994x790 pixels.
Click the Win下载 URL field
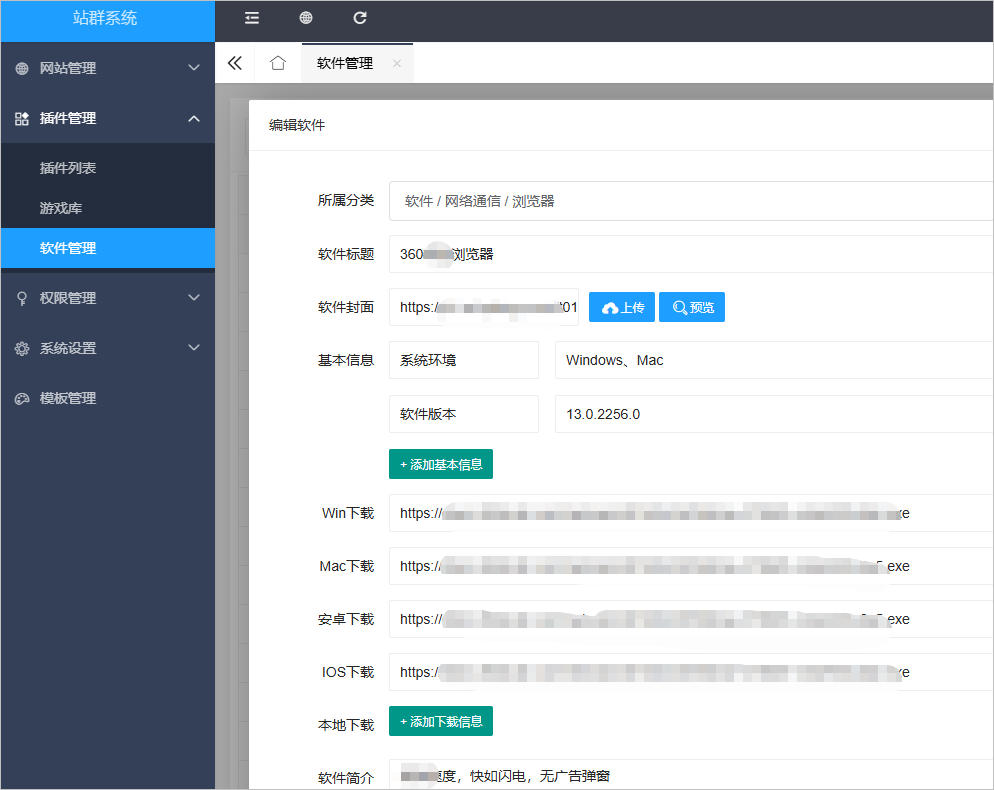coord(691,513)
